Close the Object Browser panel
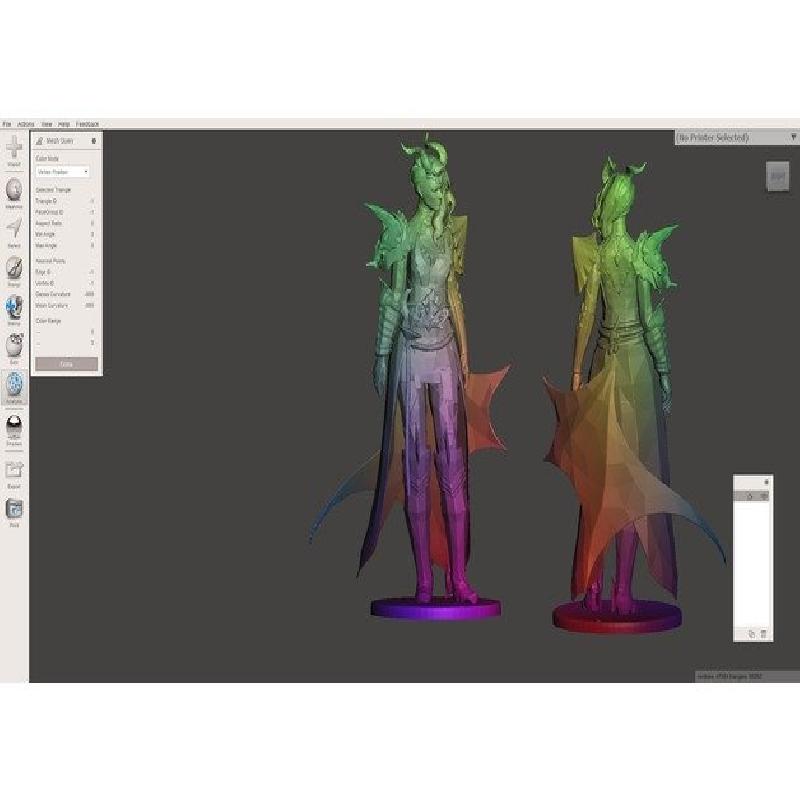This screenshot has height=800, width=800. [766, 482]
